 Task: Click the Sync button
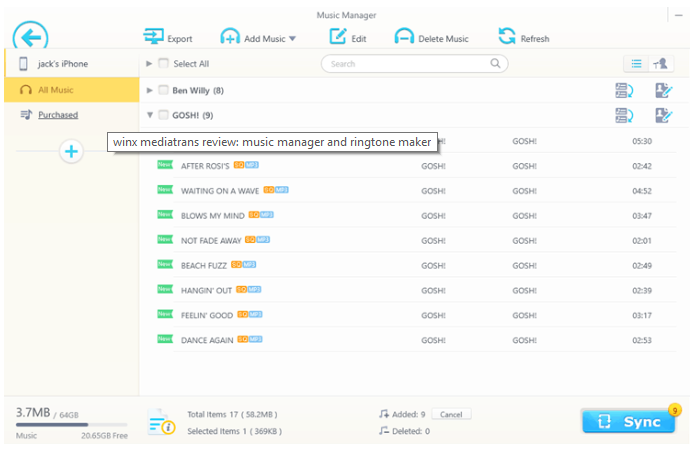628,421
